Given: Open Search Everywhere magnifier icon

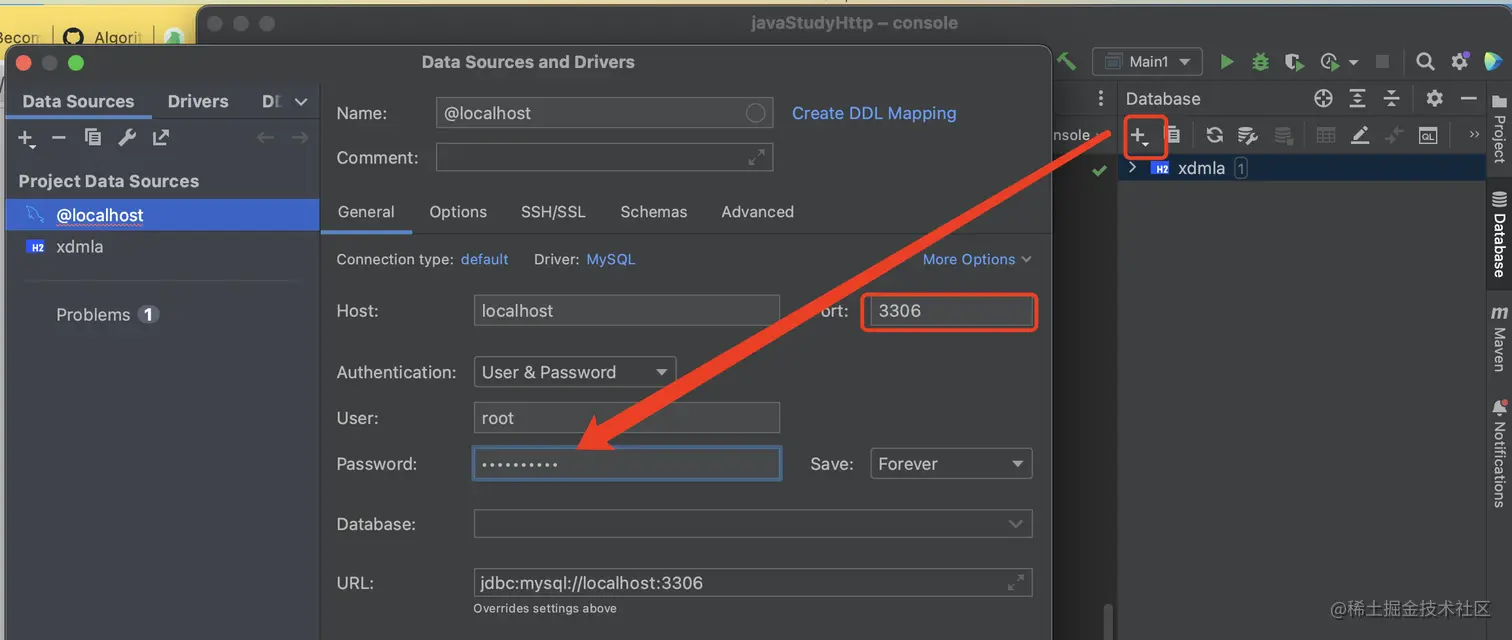Looking at the screenshot, I should [1426, 62].
